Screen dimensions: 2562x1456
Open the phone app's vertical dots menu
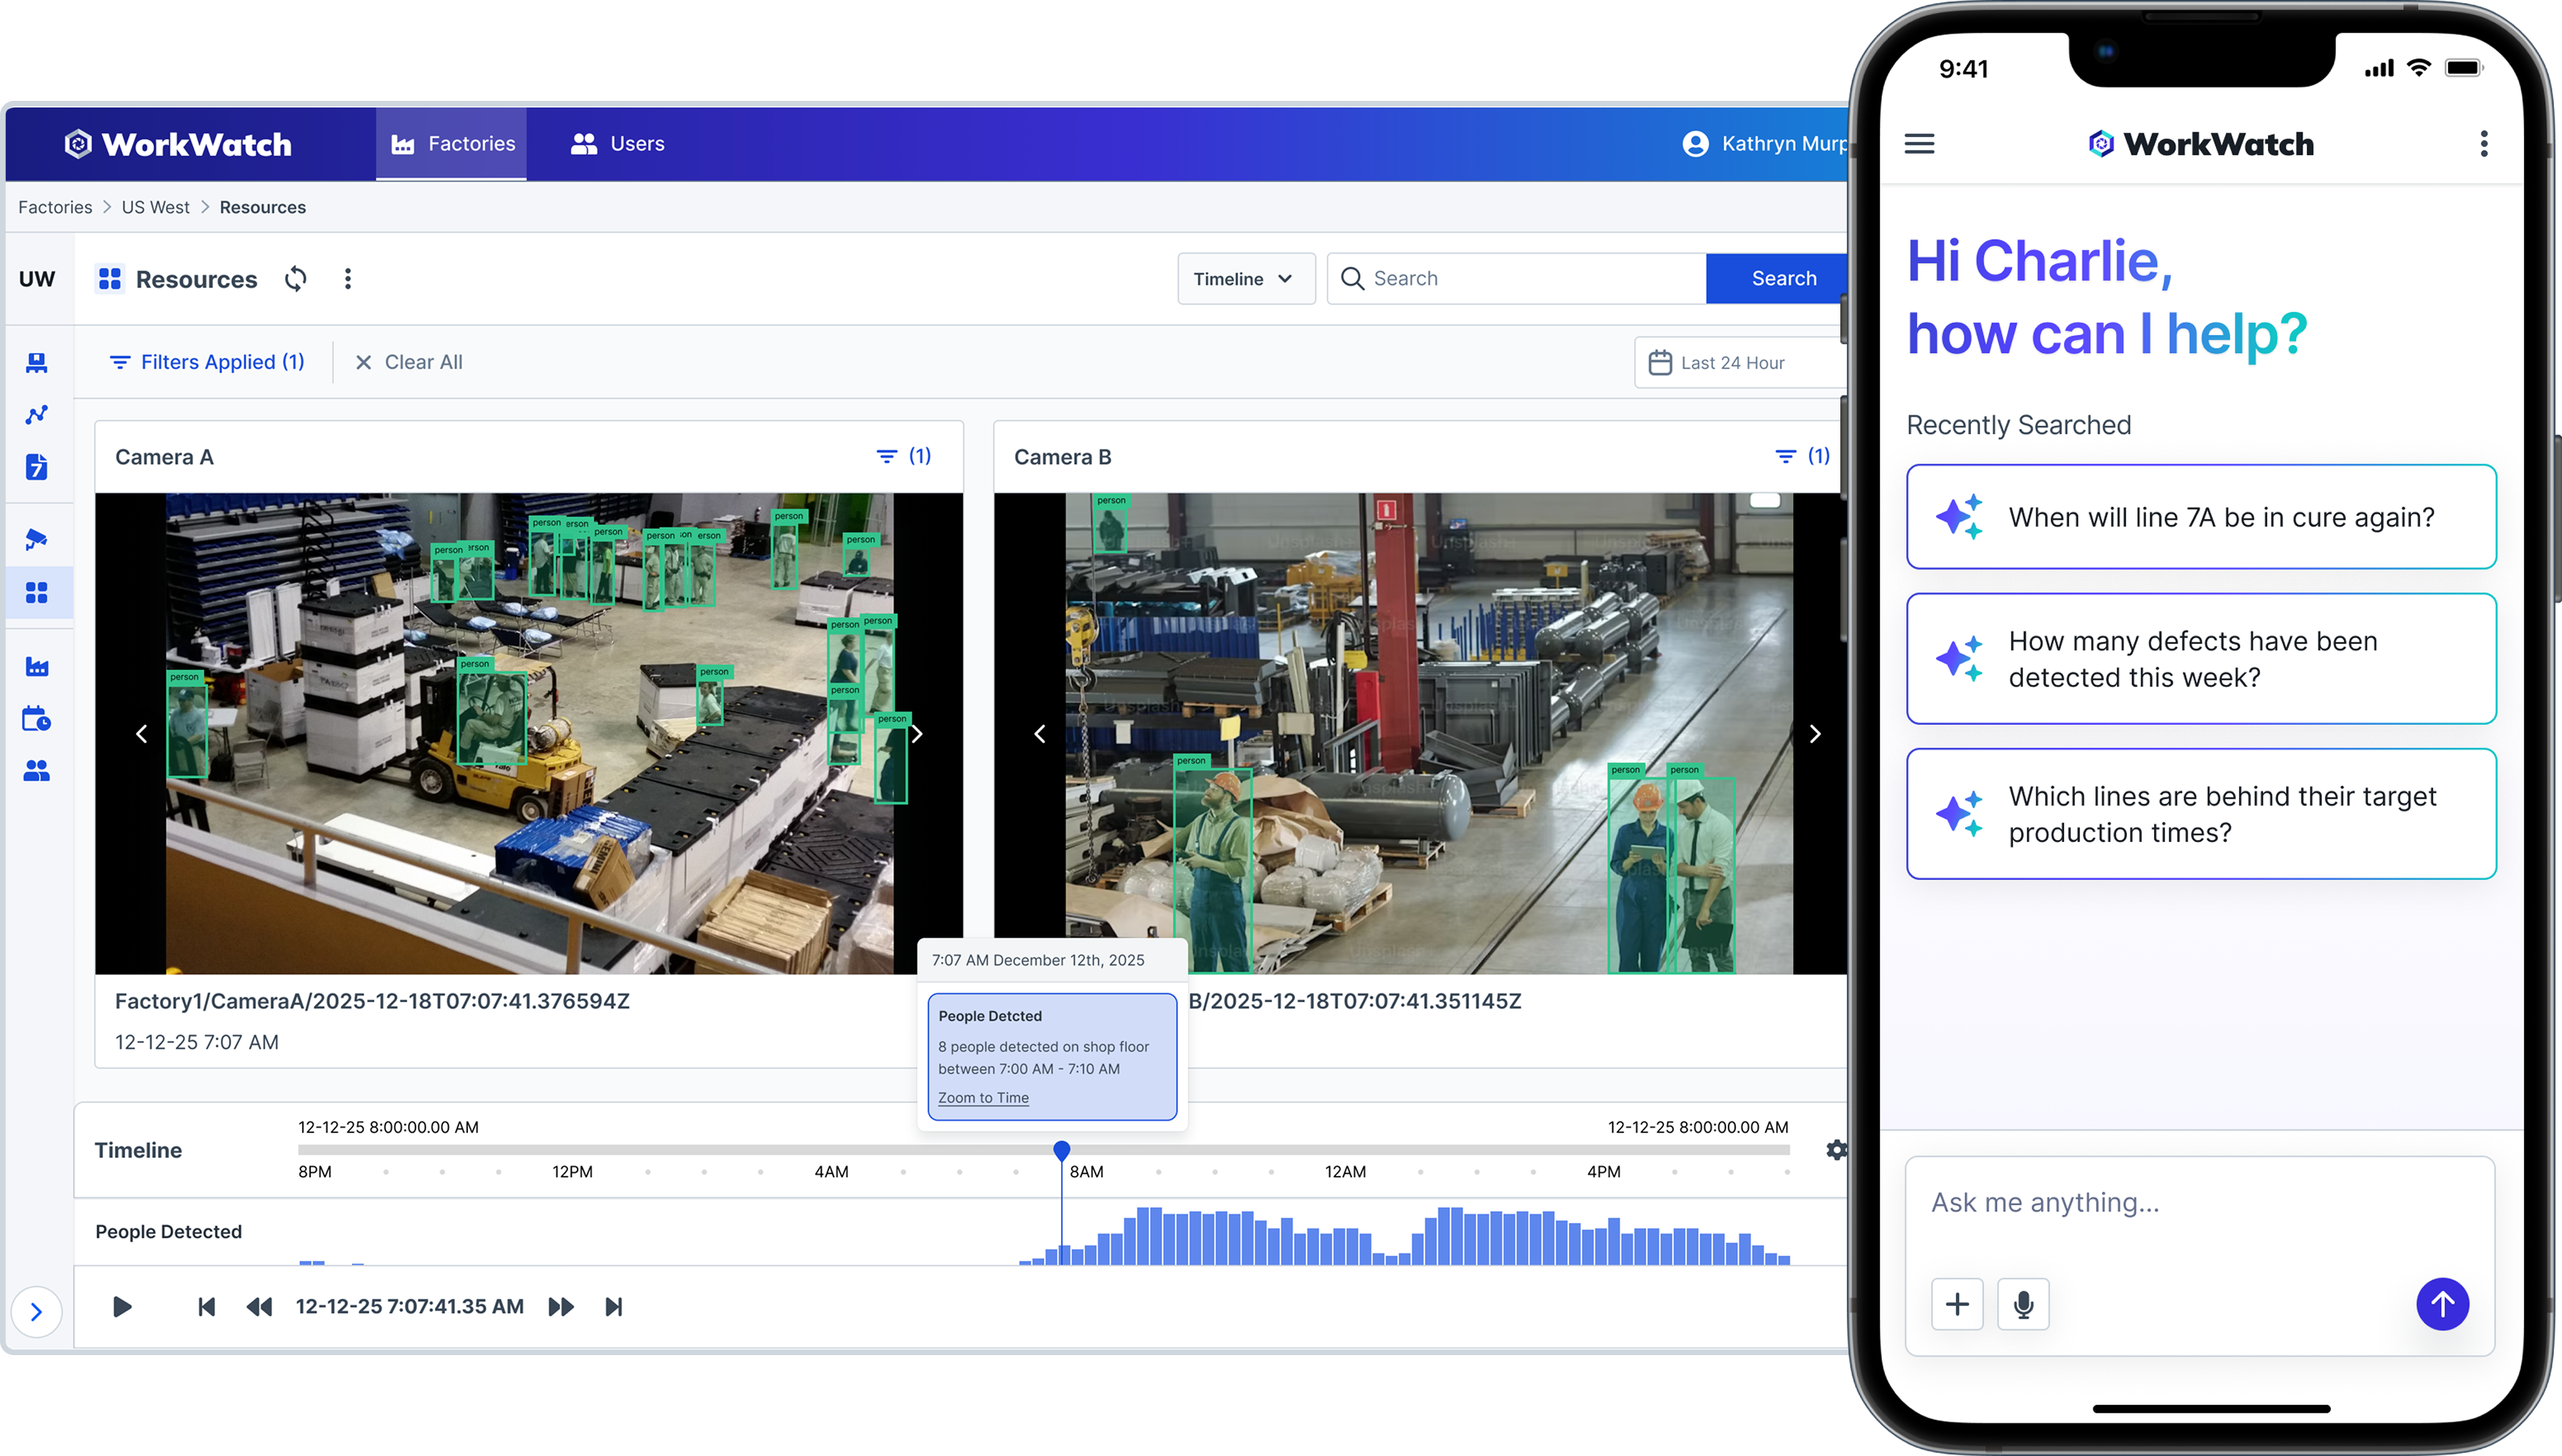click(2482, 144)
